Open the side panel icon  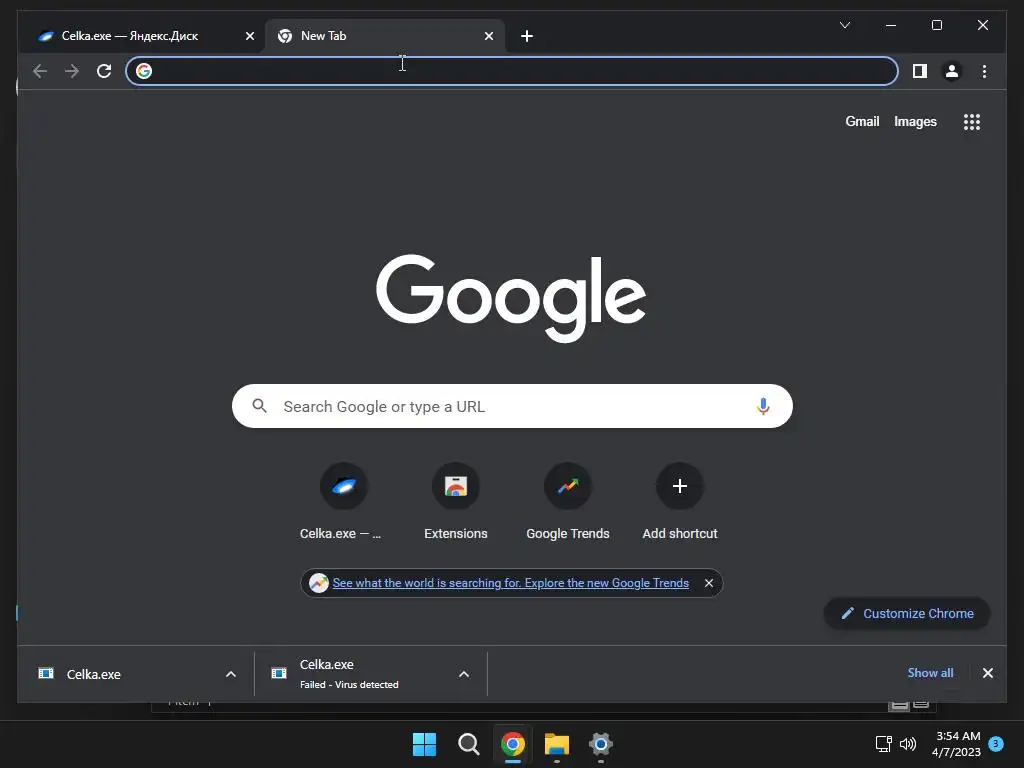click(x=920, y=71)
